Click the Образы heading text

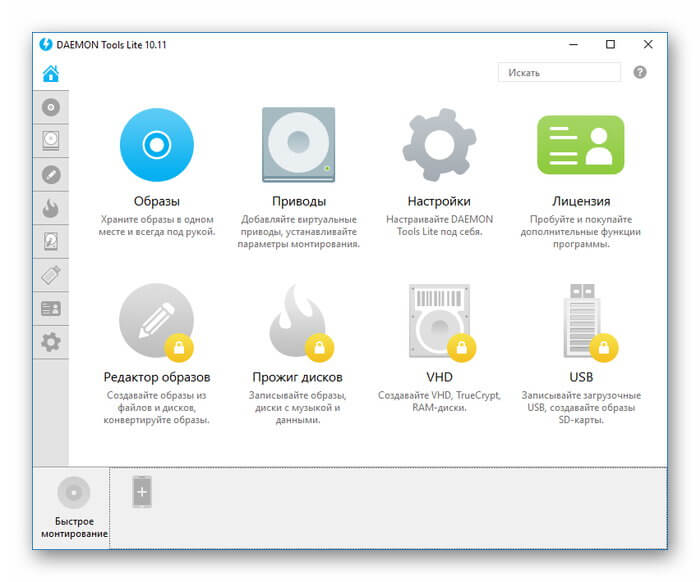pyautogui.click(x=157, y=201)
